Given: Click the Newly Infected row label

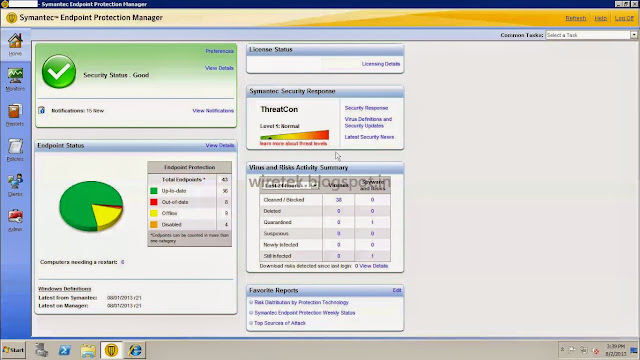Looking at the screenshot, I should point(281,244).
